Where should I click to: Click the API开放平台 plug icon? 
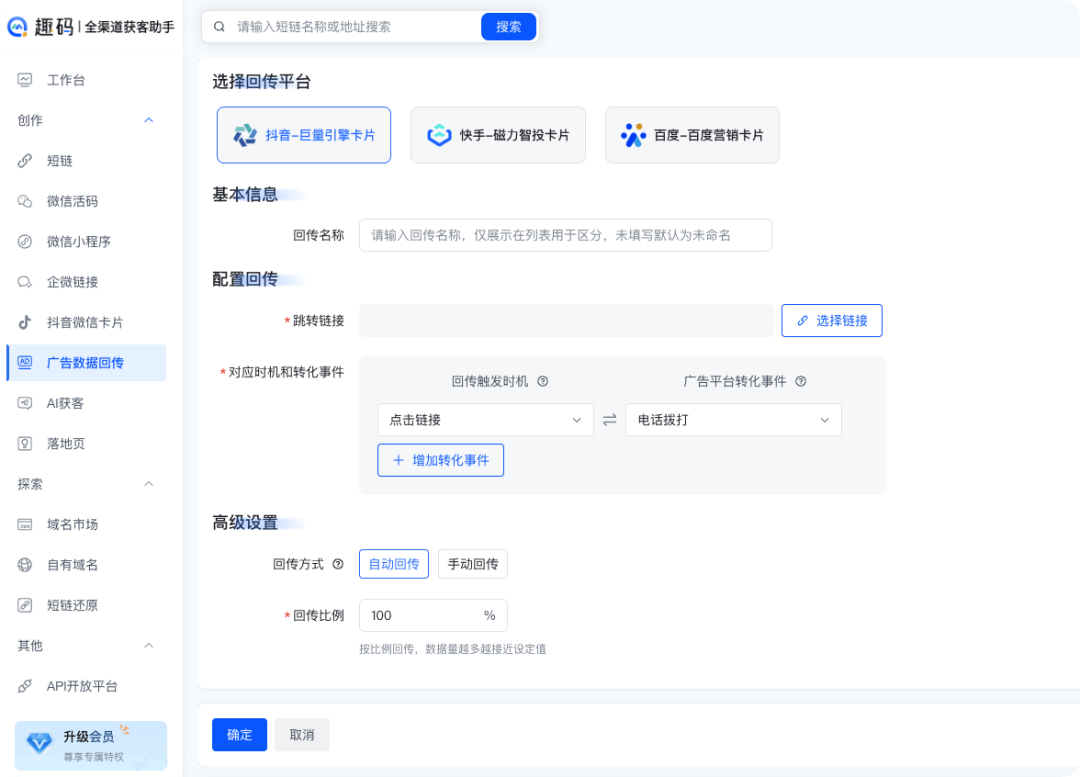[25, 686]
